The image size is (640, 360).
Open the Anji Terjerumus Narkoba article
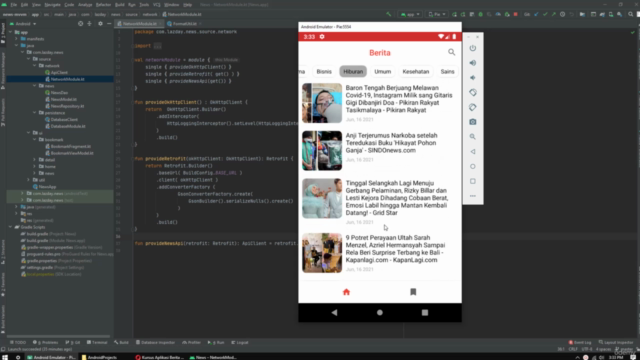click(380, 151)
